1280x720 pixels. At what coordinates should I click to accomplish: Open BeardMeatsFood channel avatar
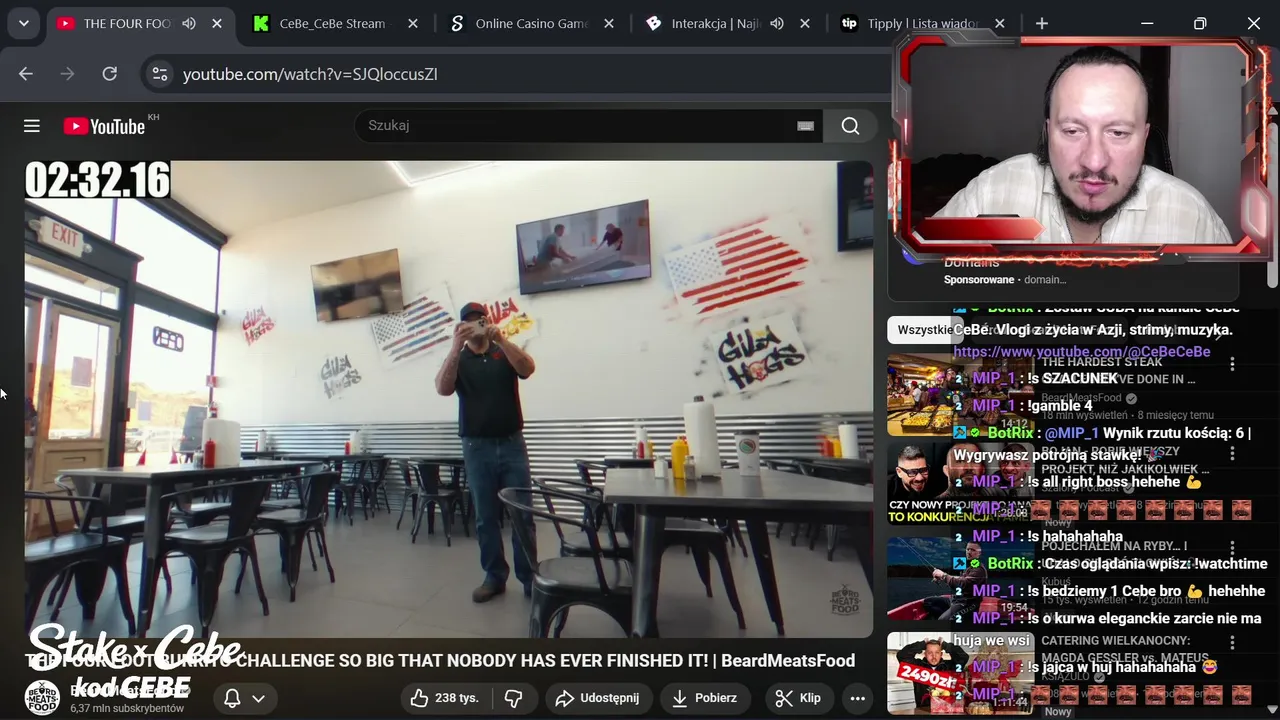42,697
